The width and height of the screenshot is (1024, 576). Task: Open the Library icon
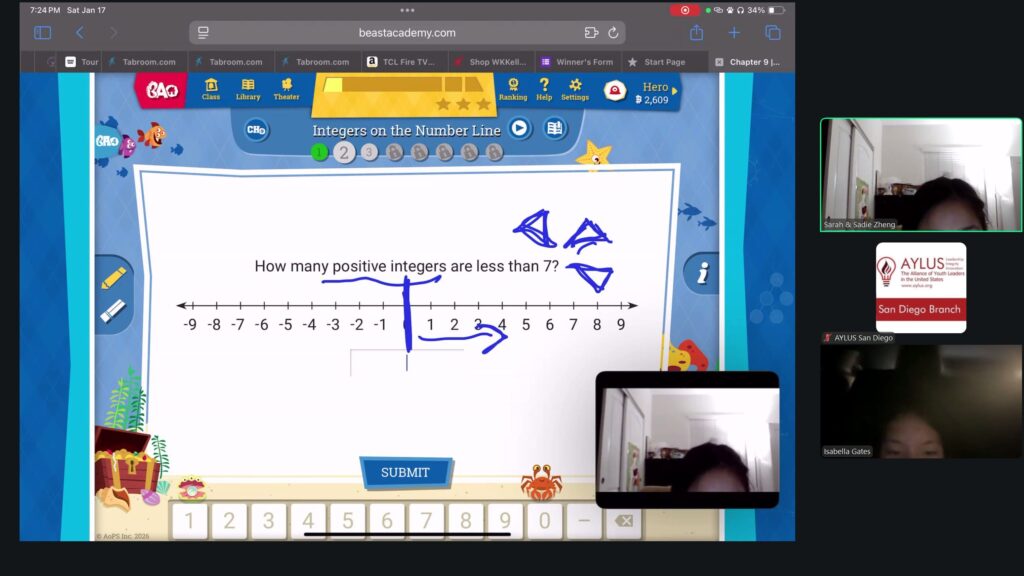point(248,89)
